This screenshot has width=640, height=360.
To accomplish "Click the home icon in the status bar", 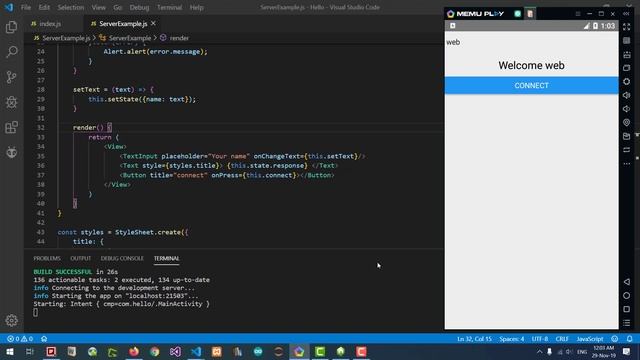I will click(44, 339).
